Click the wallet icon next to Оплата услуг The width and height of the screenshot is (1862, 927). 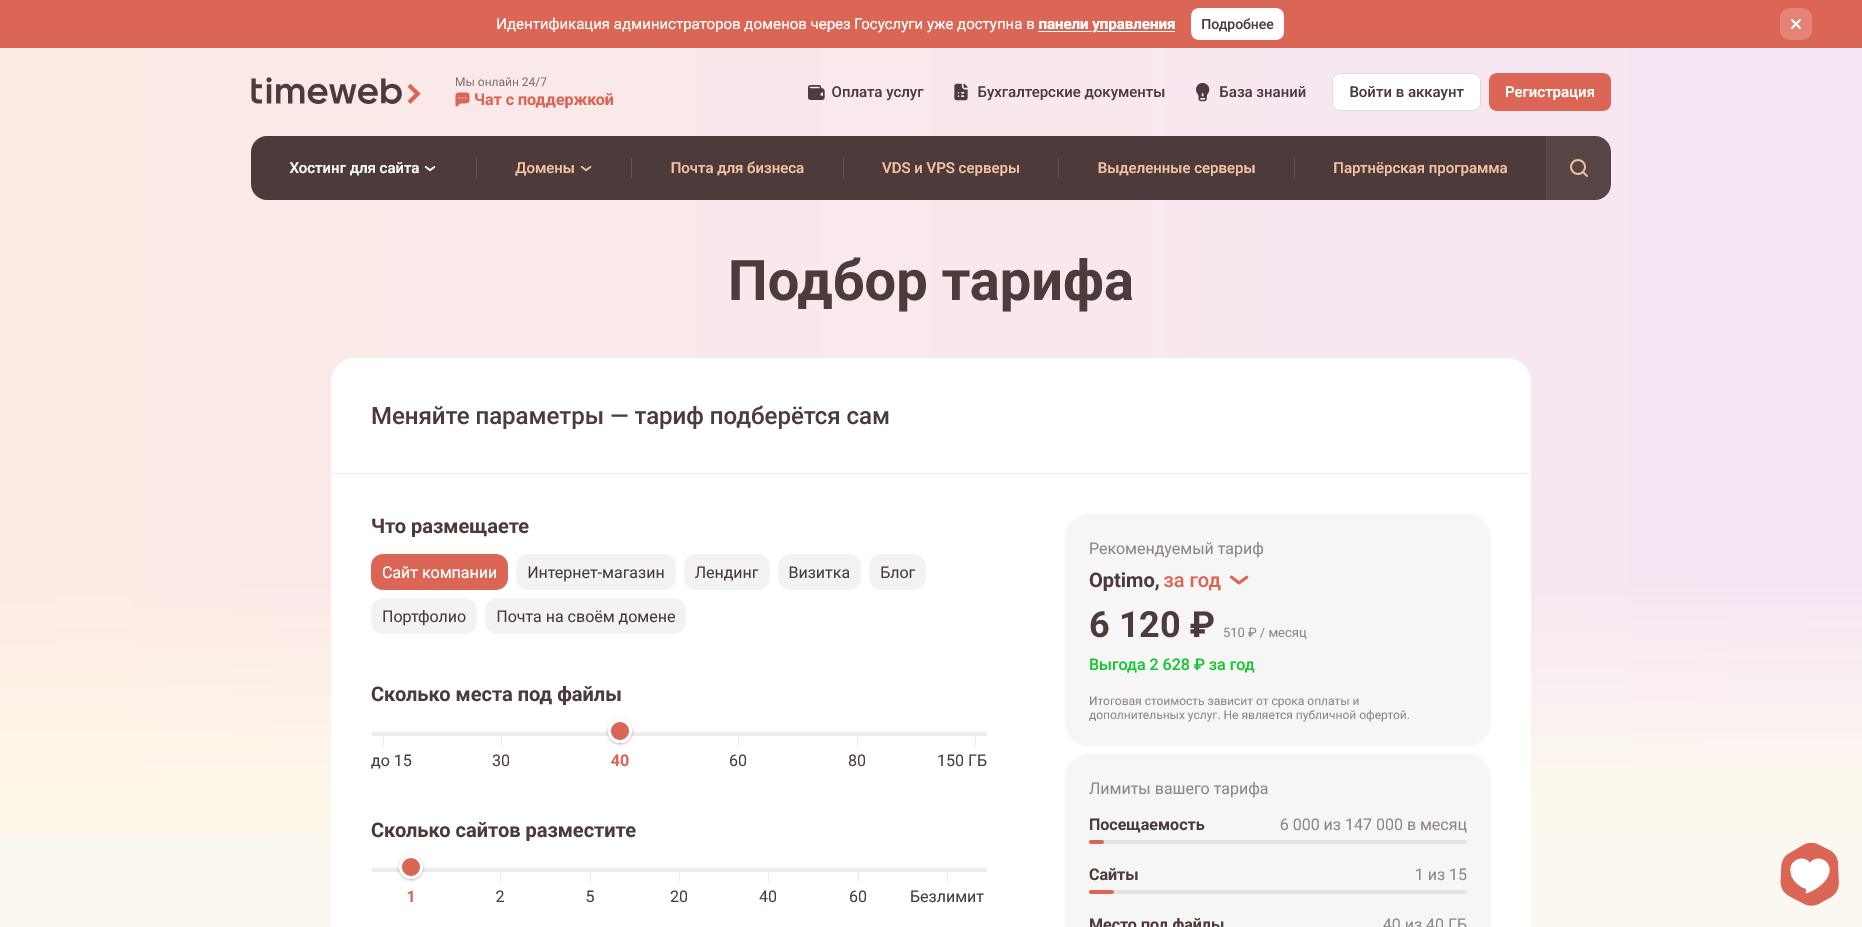coord(816,92)
